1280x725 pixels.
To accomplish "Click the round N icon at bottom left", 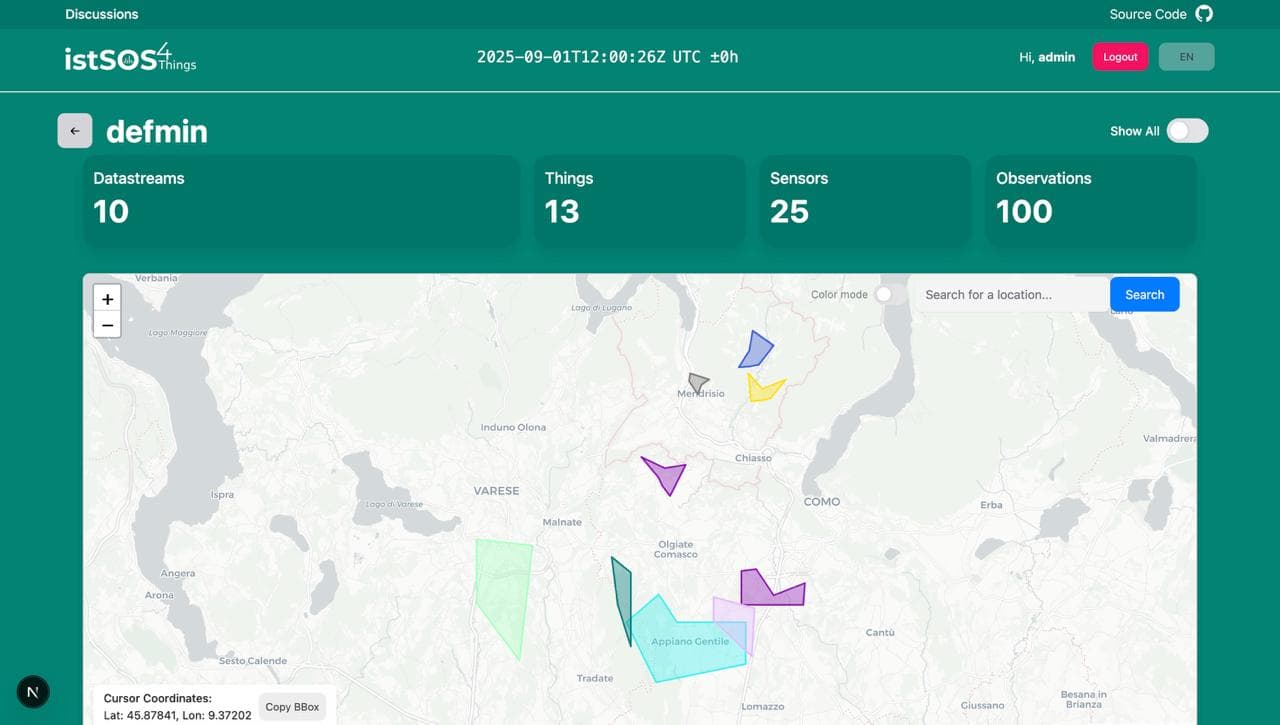I will [33, 691].
